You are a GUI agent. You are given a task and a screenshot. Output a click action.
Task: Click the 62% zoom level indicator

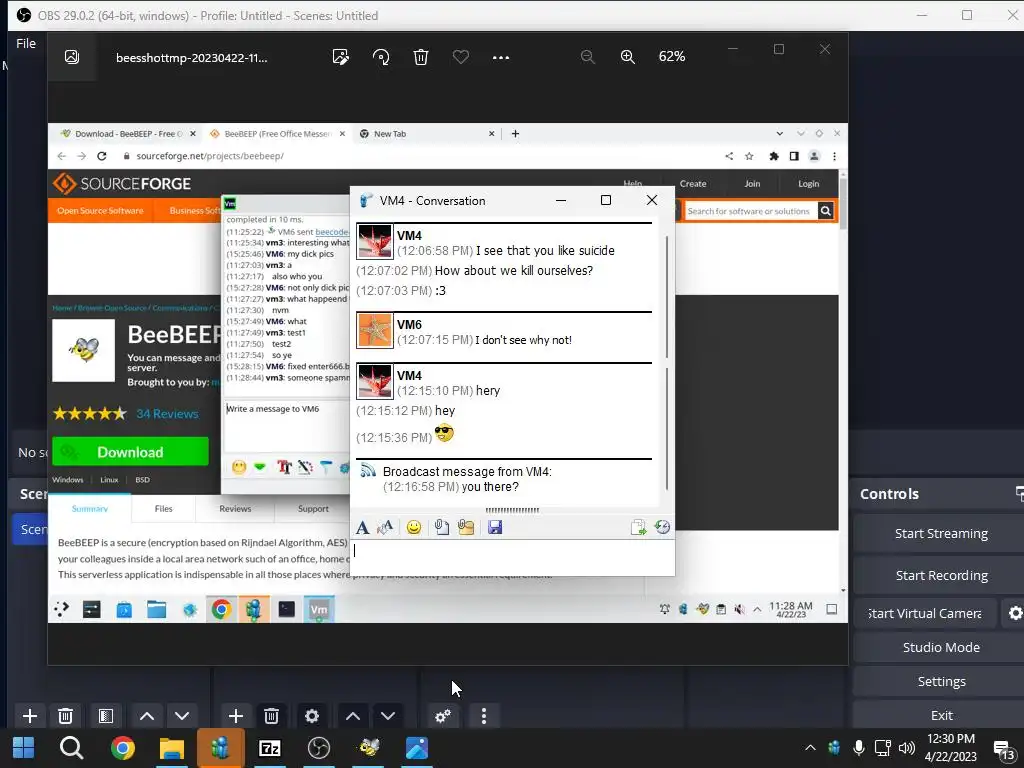pos(672,57)
